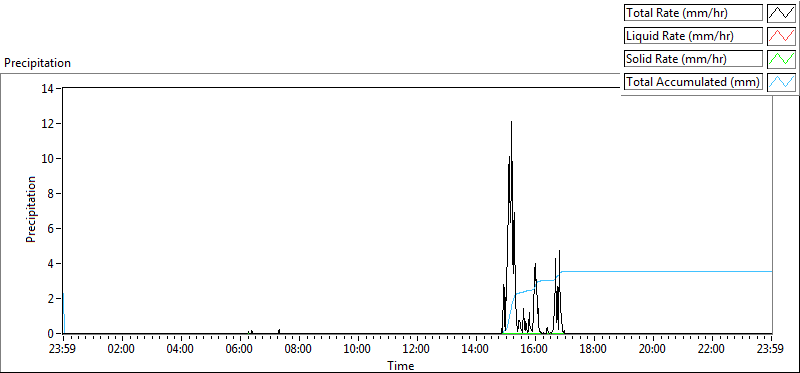Click the Total Accumulated blue line icon

[x=781, y=82]
